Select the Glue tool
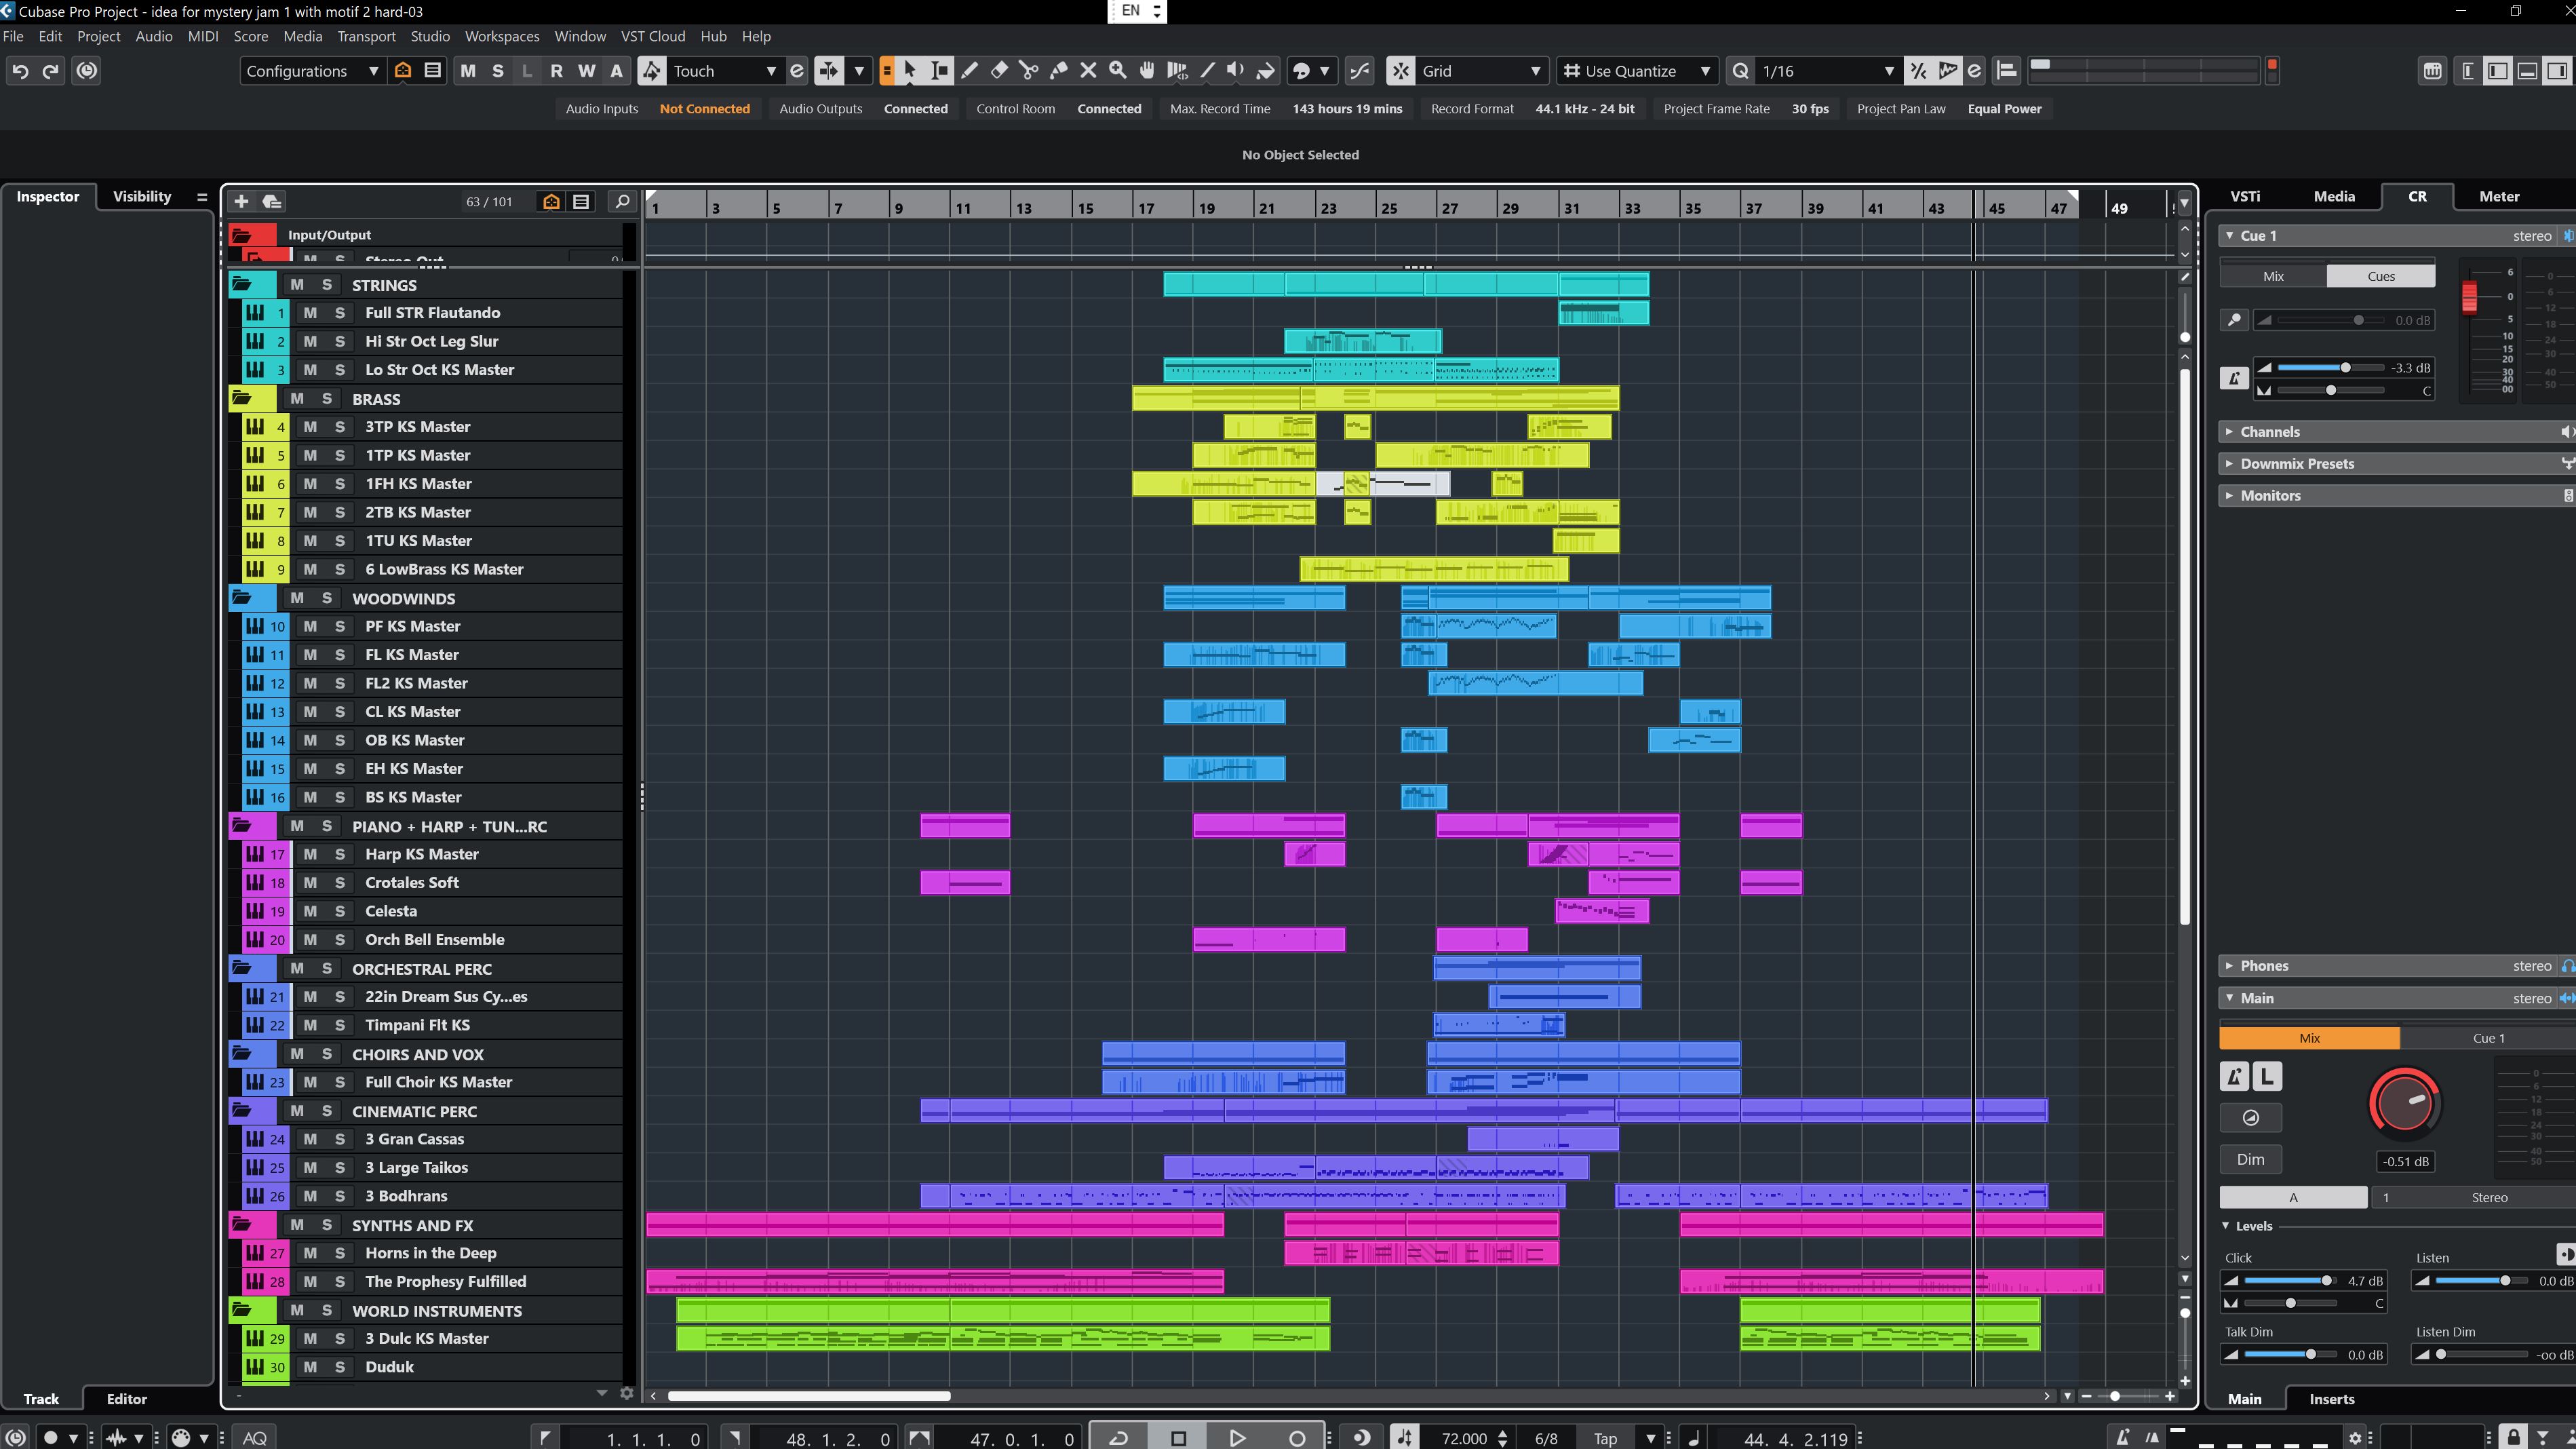The height and width of the screenshot is (1449, 2576). (1058, 70)
